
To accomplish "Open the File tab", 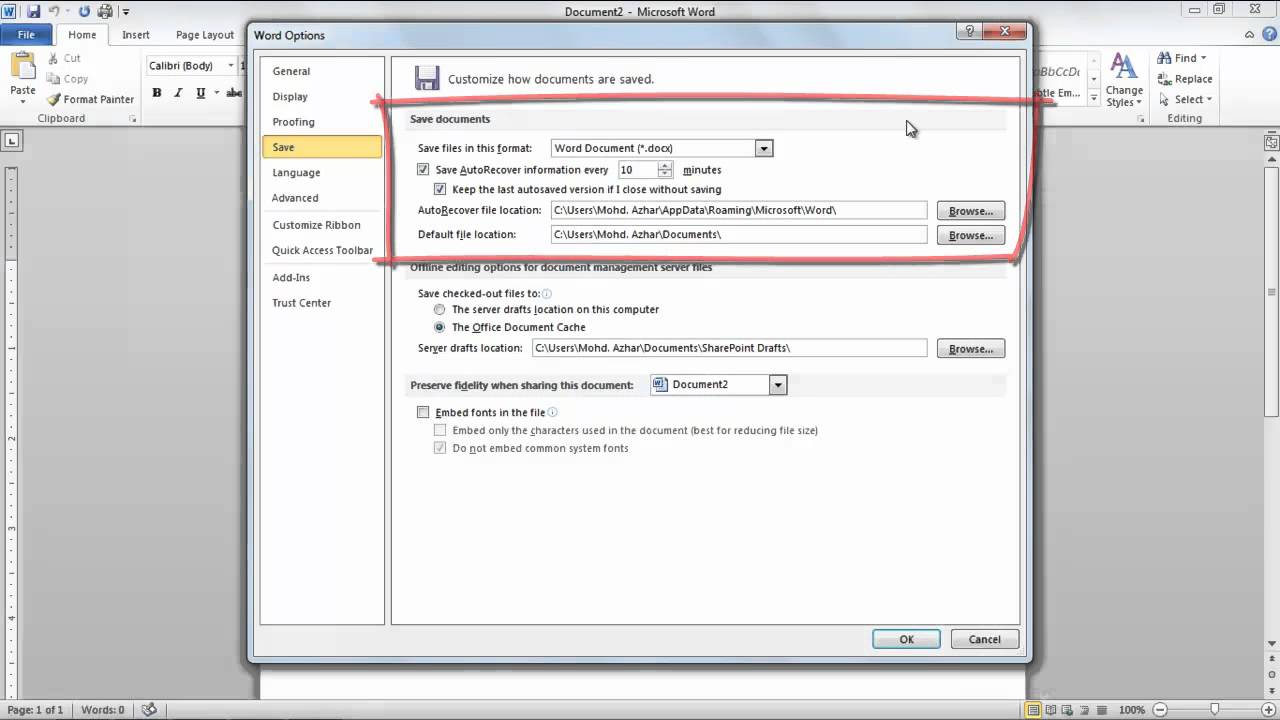I will click(27, 35).
